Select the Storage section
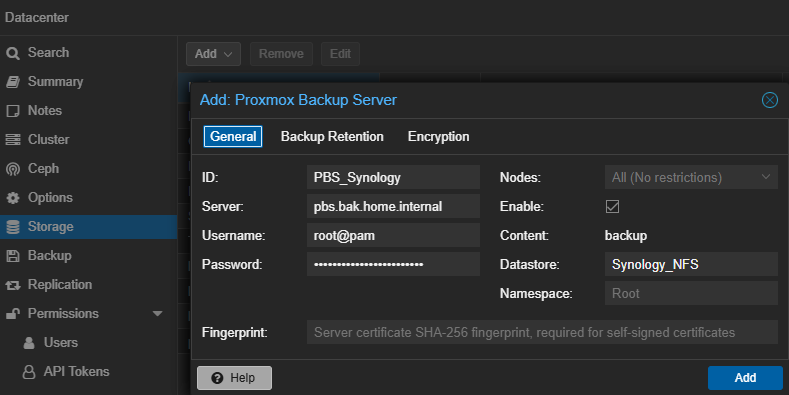This screenshot has width=789, height=395. (x=89, y=227)
